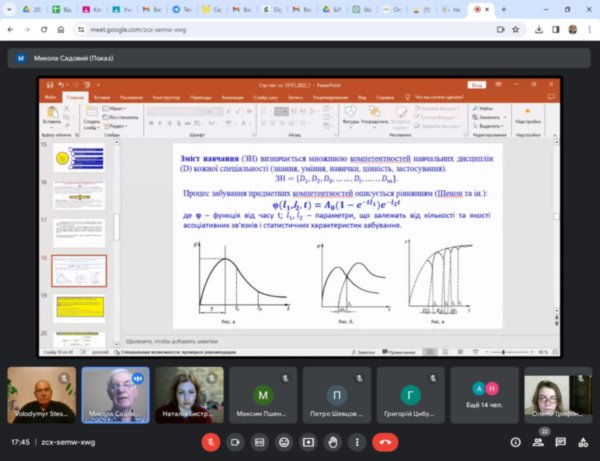Open more options three-dot menu
The height and width of the screenshot is (461, 600).
pos(357,441)
